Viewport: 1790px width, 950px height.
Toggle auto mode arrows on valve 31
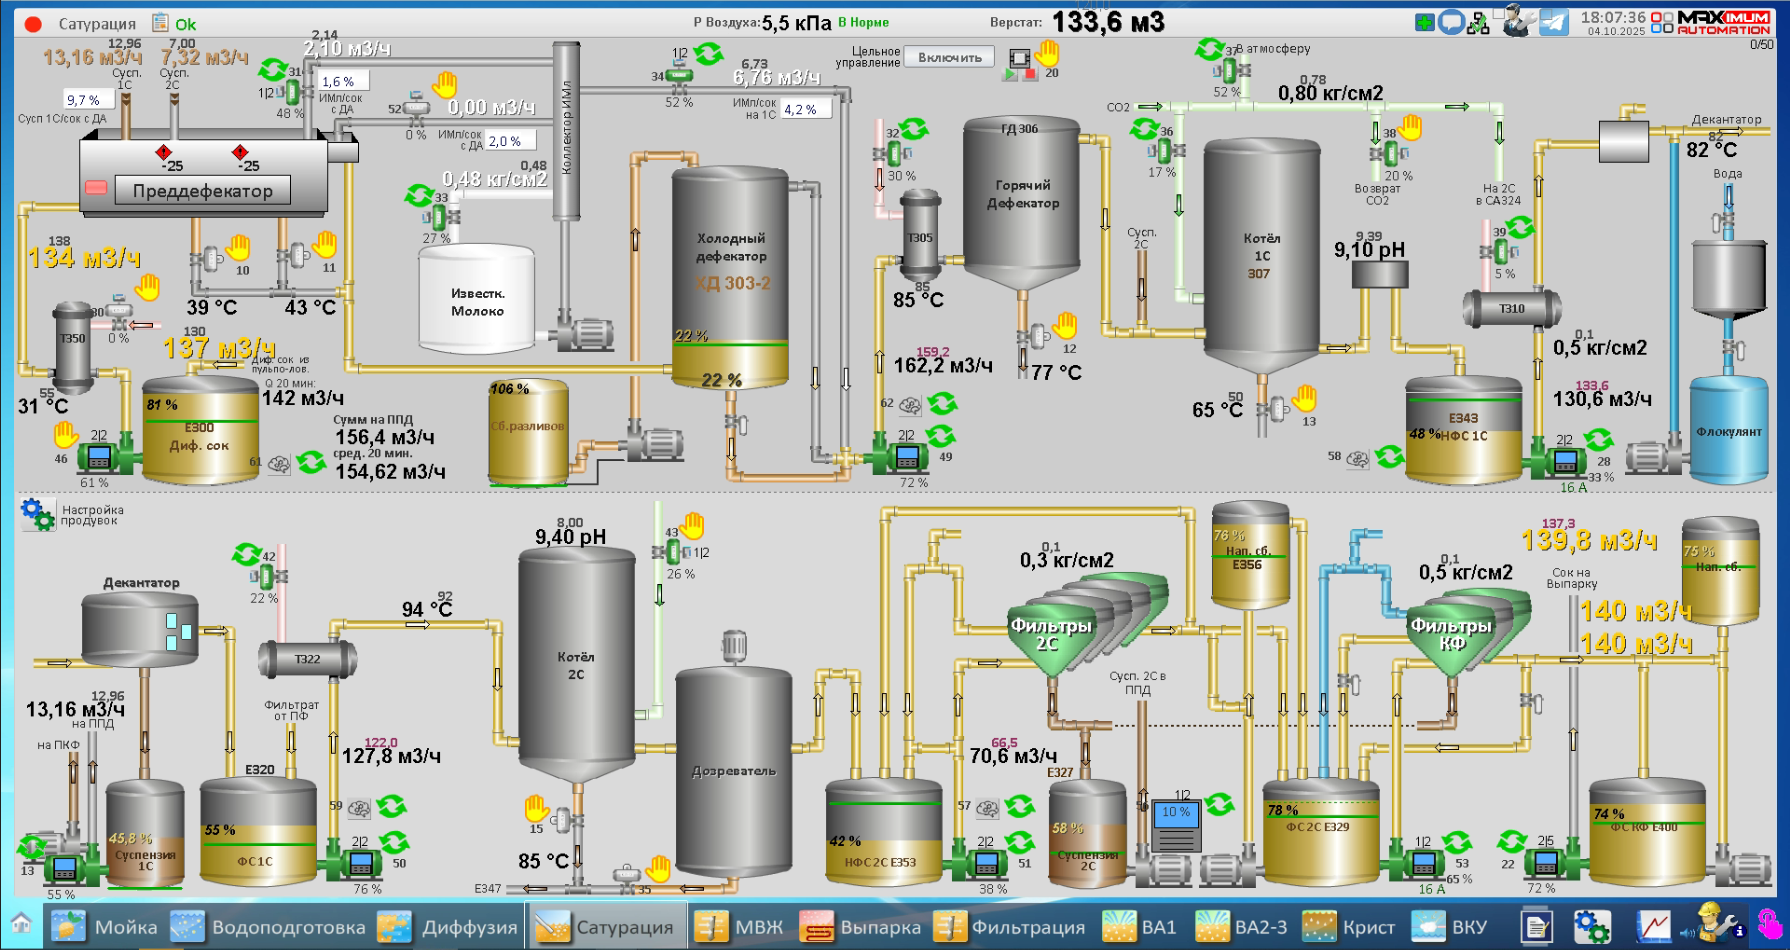(x=272, y=69)
